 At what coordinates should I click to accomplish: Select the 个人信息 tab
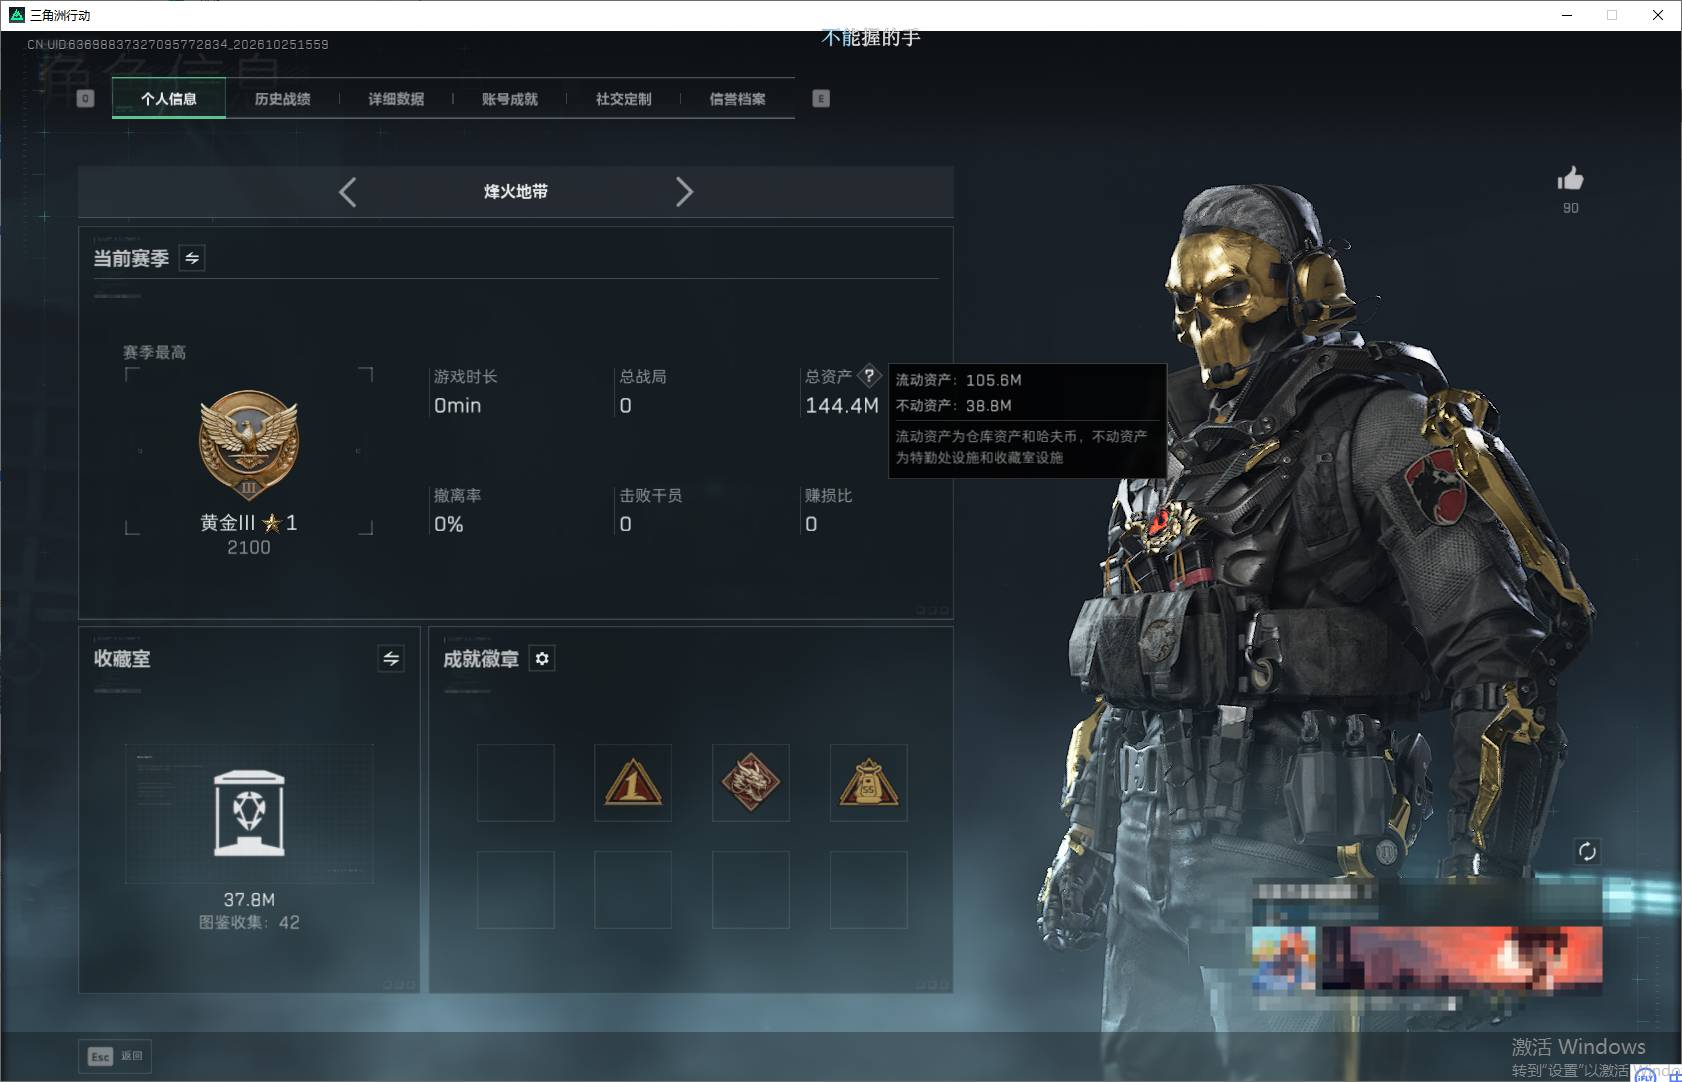tap(169, 98)
